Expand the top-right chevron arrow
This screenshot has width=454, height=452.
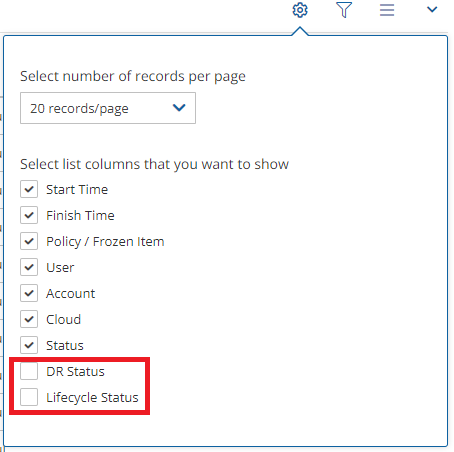point(432,10)
